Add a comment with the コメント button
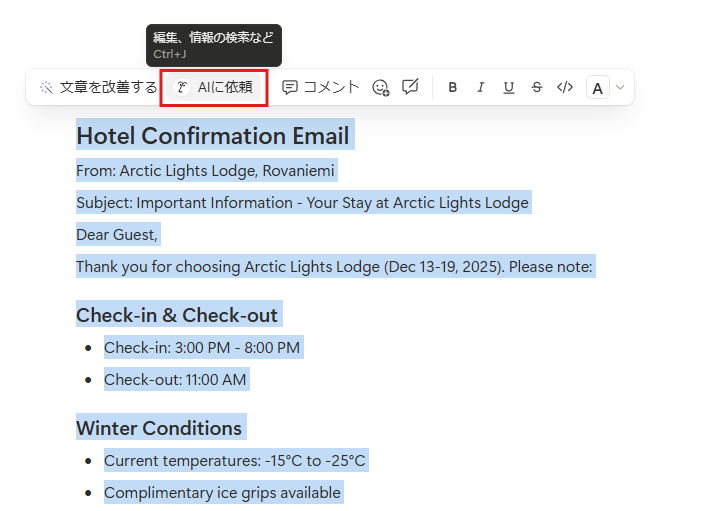This screenshot has height=511, width=701. click(x=320, y=88)
